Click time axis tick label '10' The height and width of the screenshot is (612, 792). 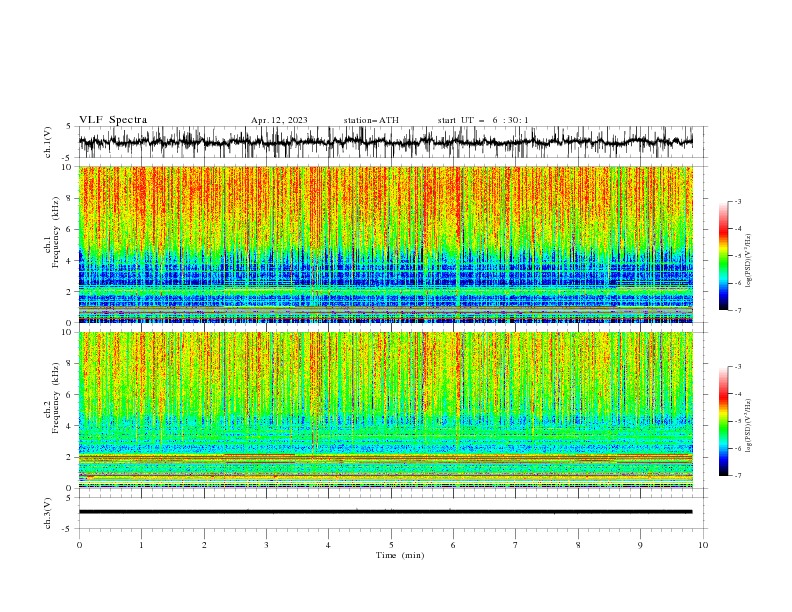(x=703, y=545)
